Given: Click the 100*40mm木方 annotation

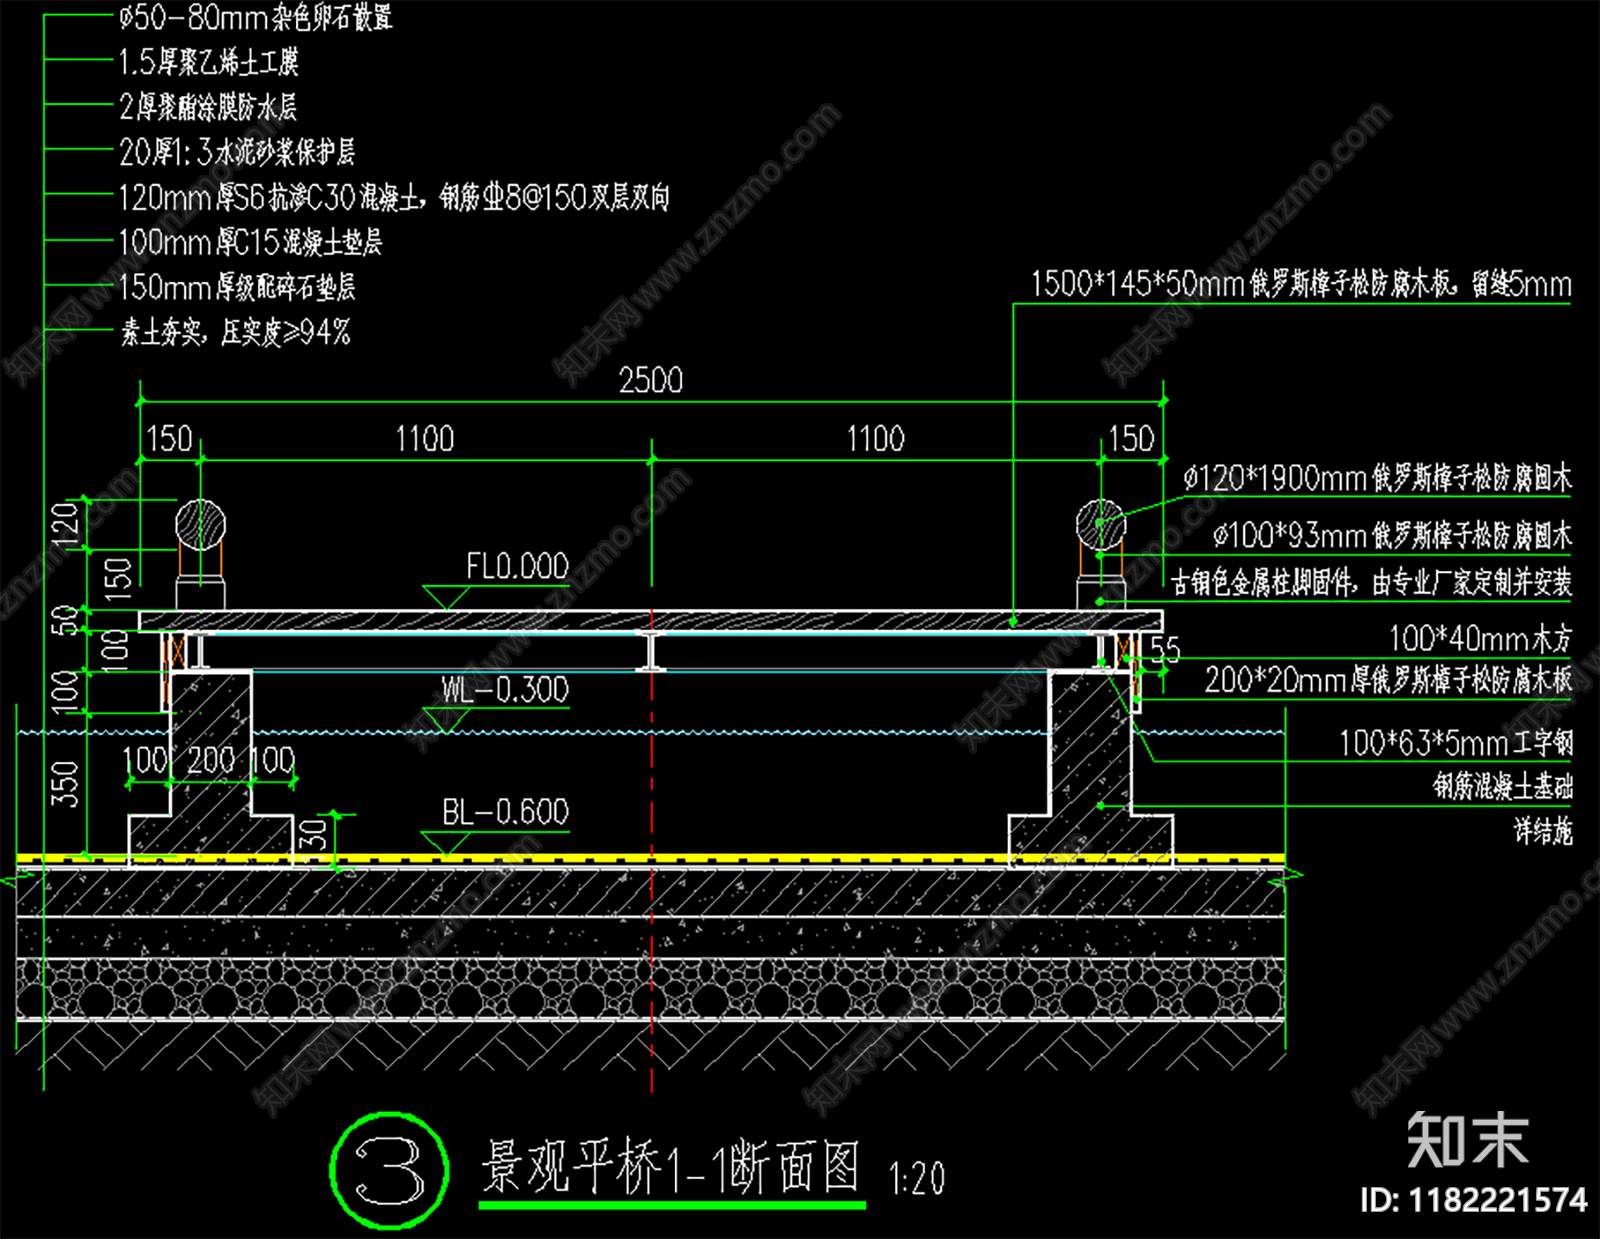Looking at the screenshot, I should point(1480,638).
